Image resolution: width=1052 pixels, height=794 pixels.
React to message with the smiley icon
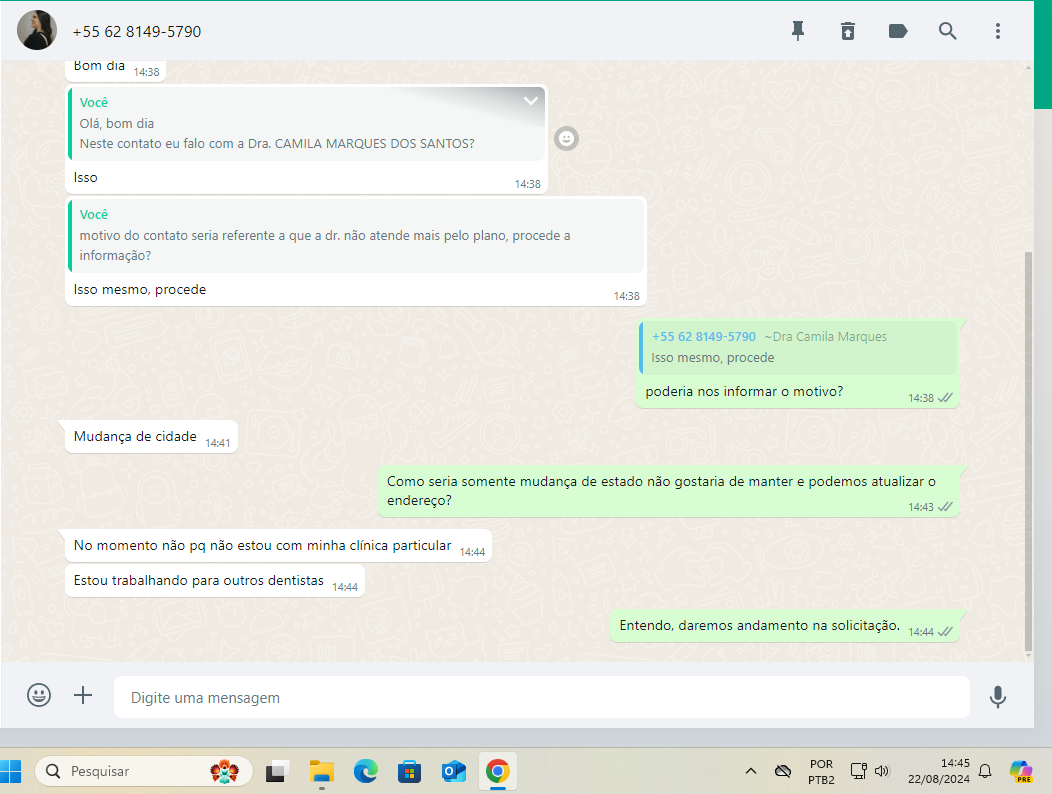[x=567, y=139]
